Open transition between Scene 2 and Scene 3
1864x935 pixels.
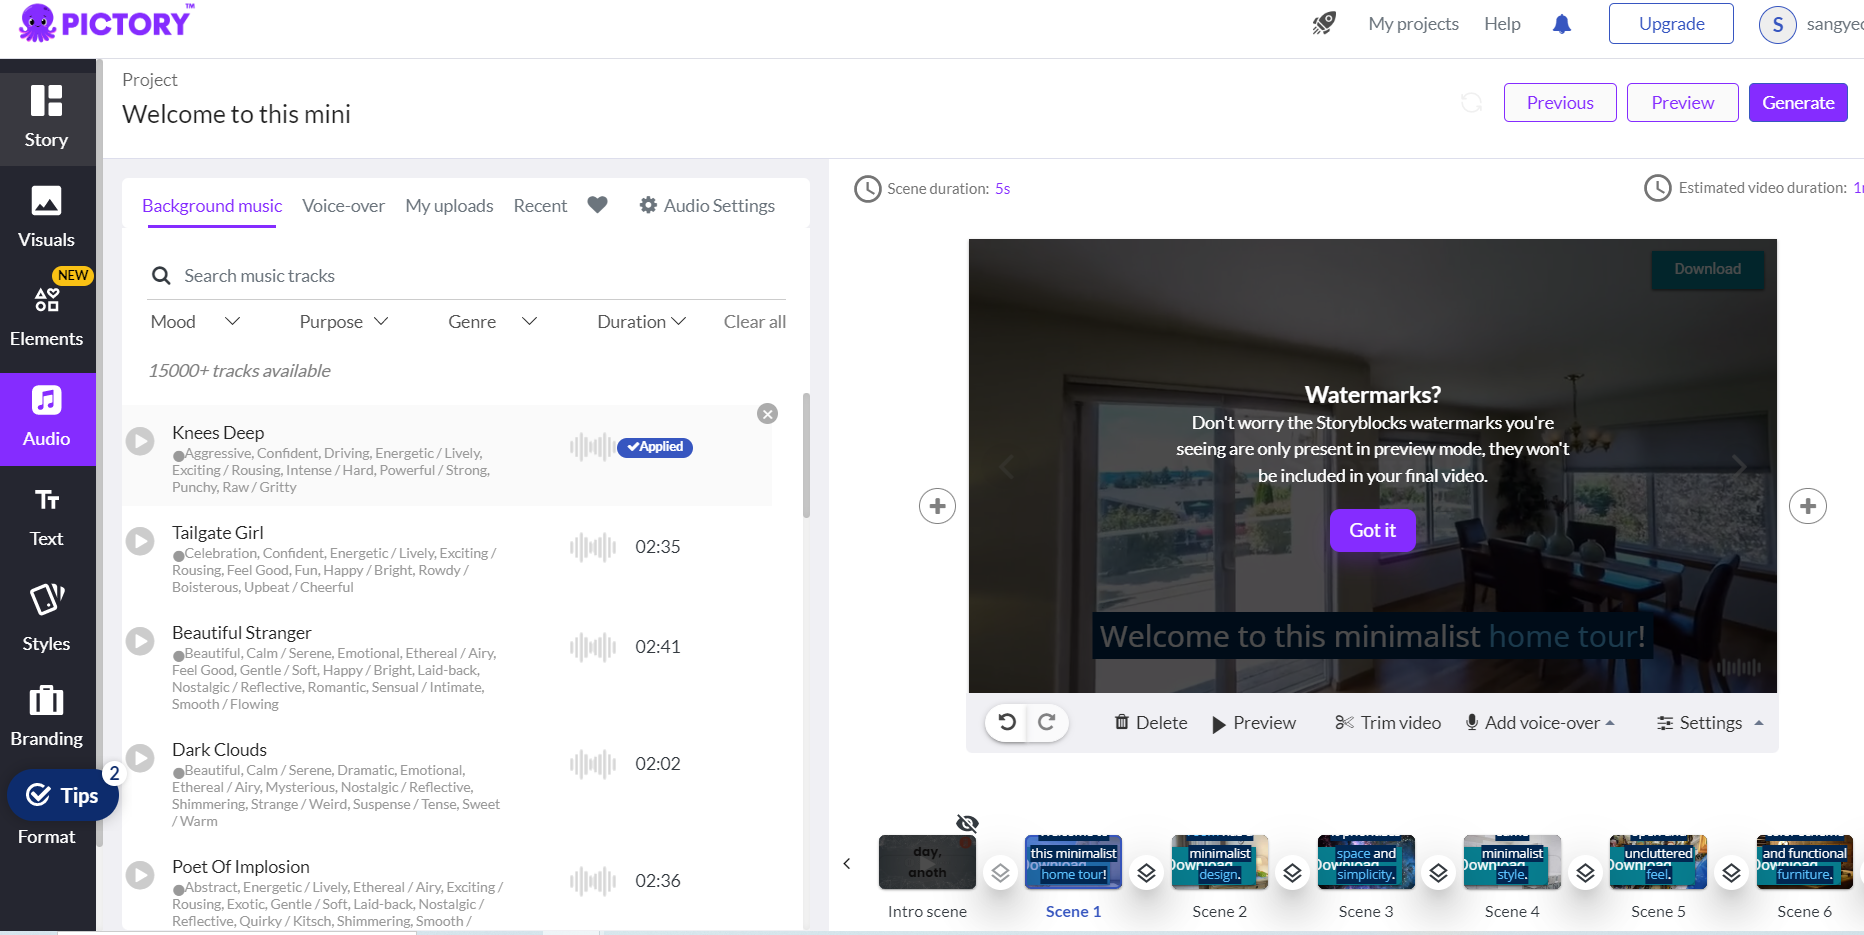(1292, 873)
